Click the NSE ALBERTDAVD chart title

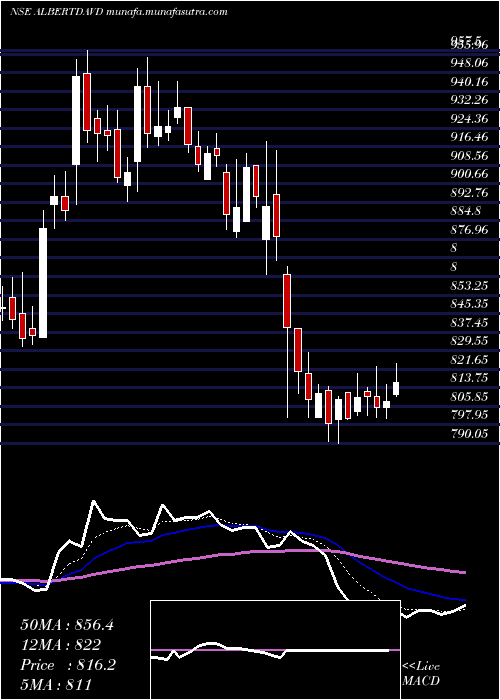(118, 12)
